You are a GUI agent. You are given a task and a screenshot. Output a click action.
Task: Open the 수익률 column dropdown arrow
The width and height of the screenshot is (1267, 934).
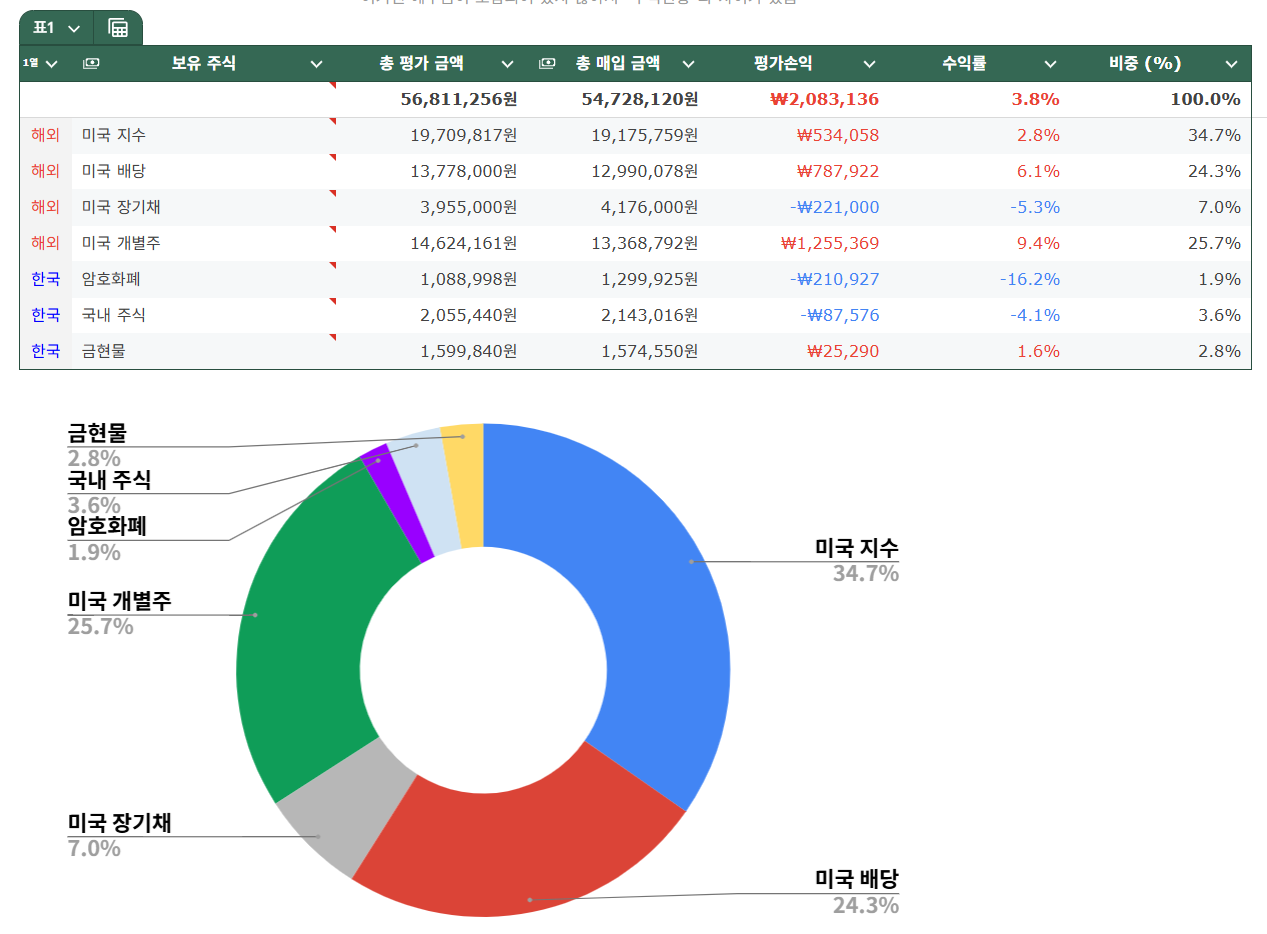pos(1050,64)
